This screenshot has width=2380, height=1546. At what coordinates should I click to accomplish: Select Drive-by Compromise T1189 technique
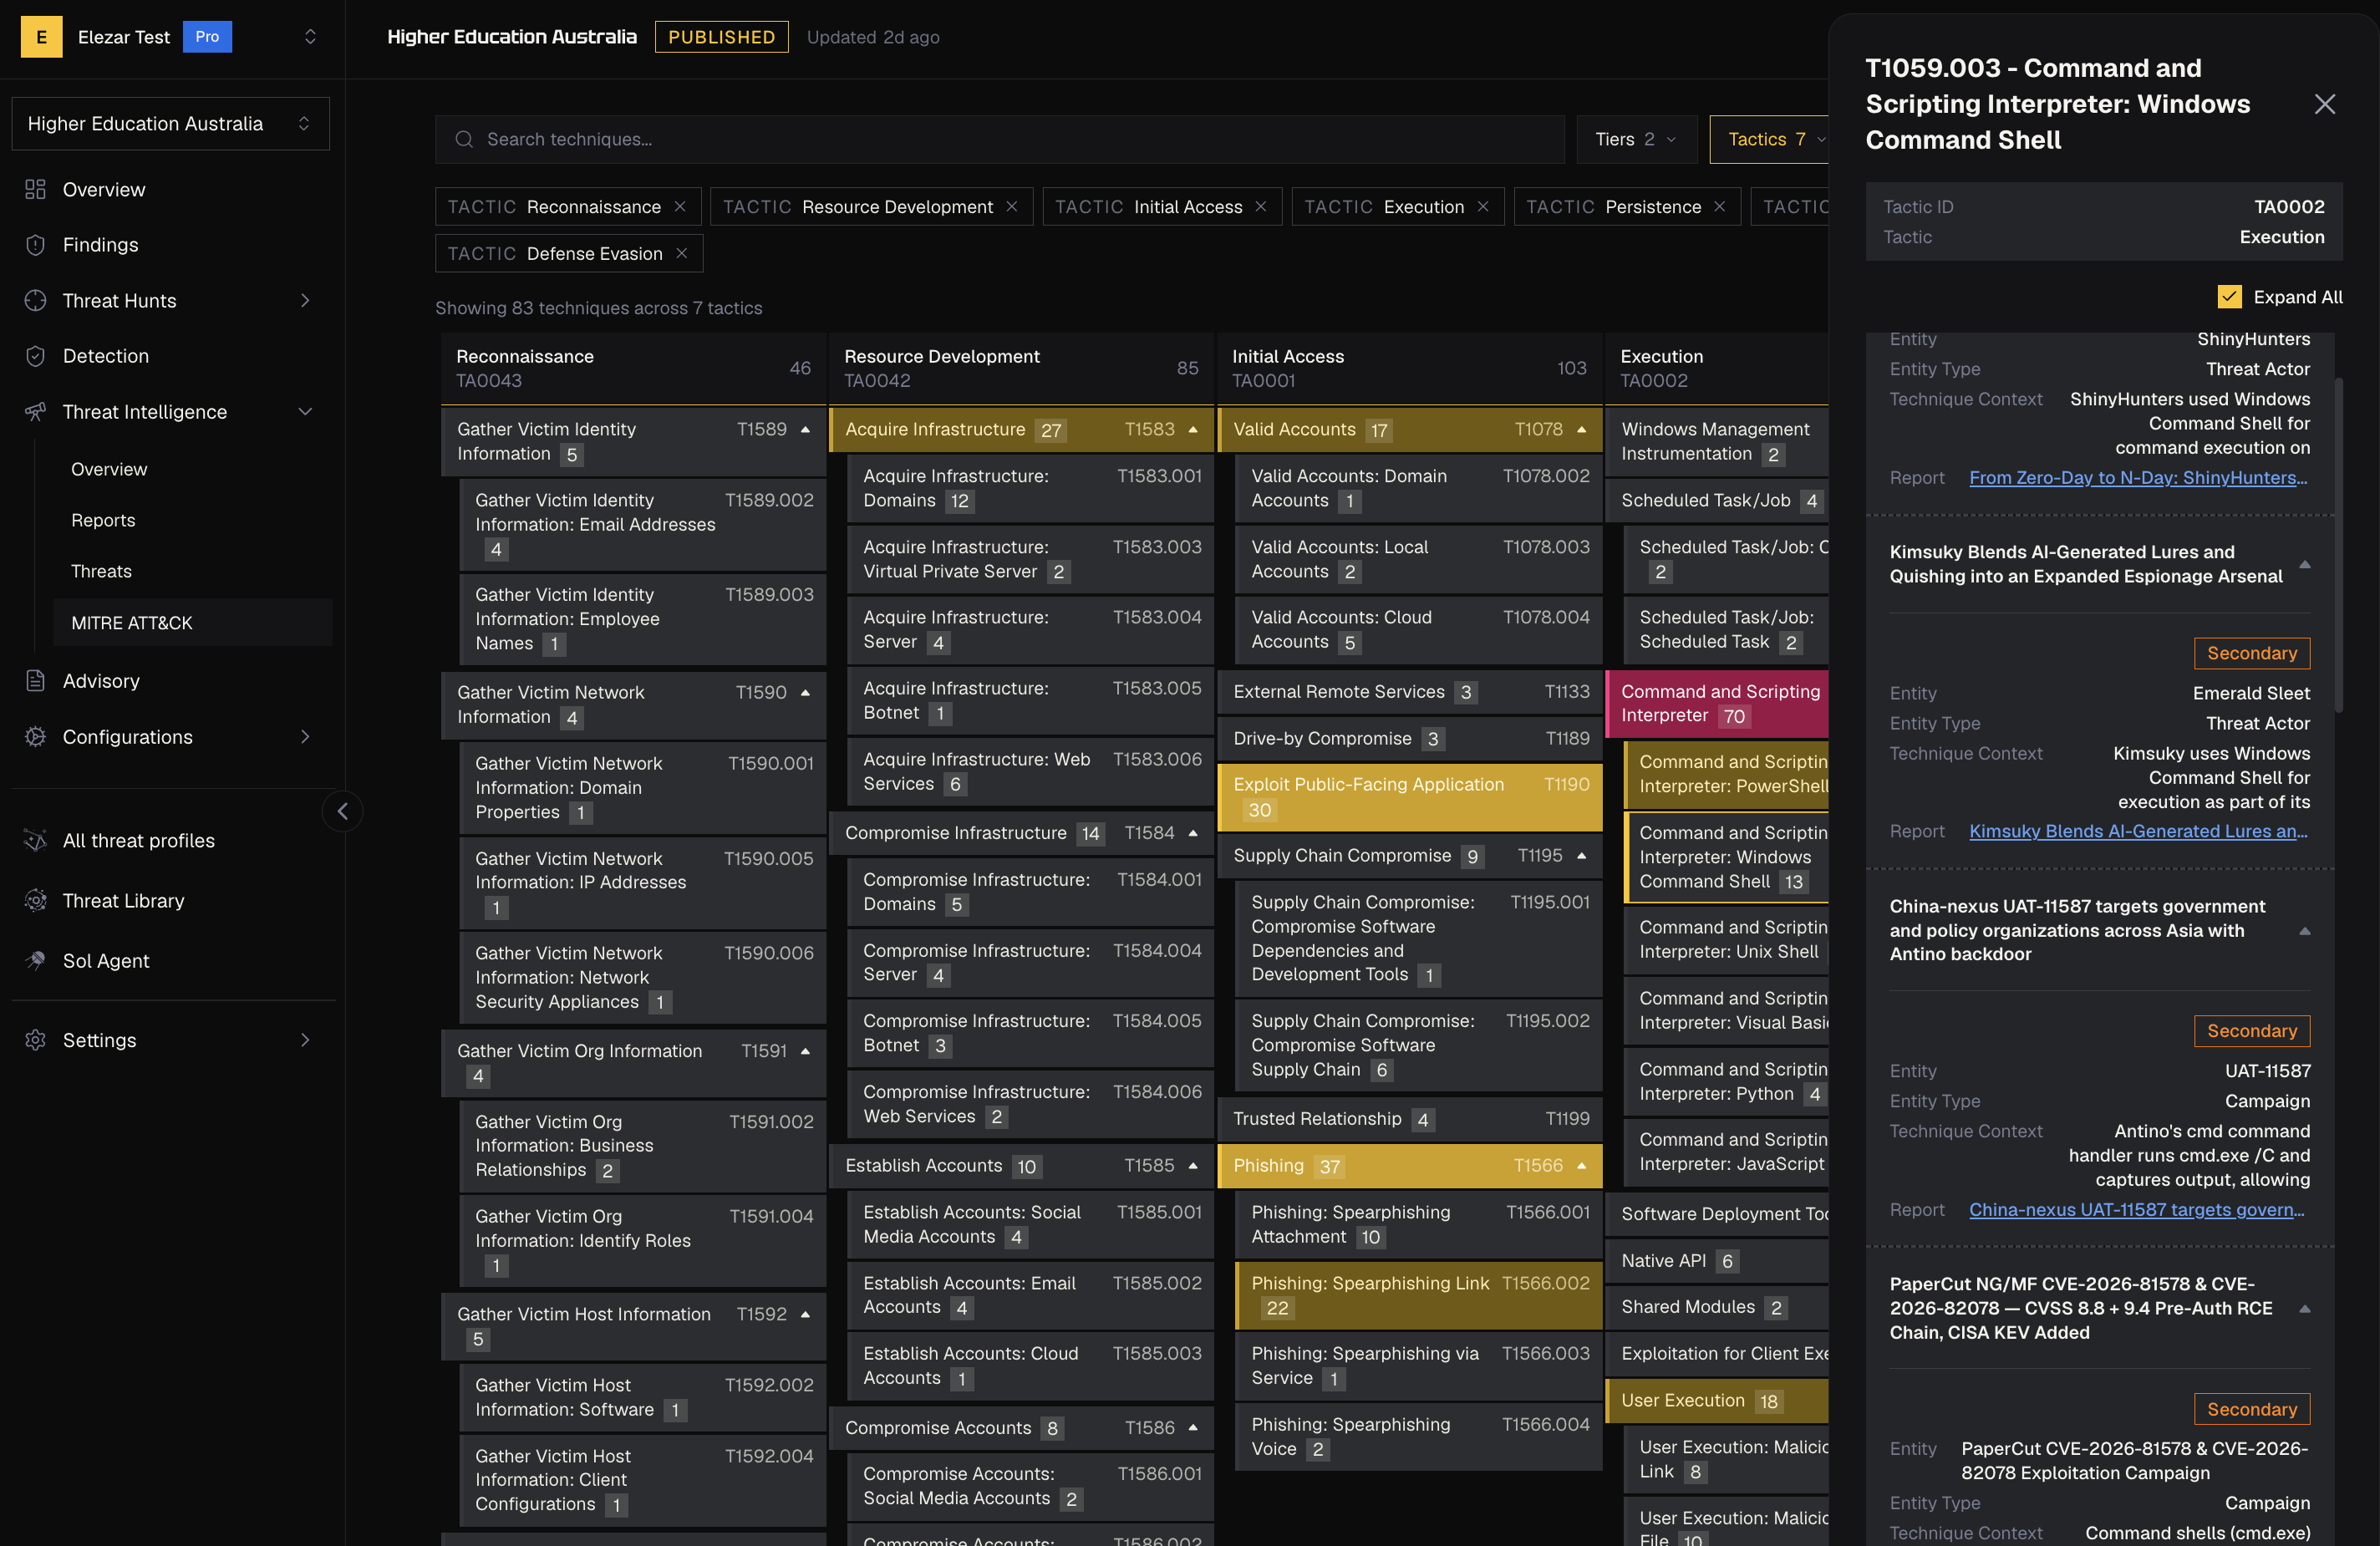(x=1410, y=739)
